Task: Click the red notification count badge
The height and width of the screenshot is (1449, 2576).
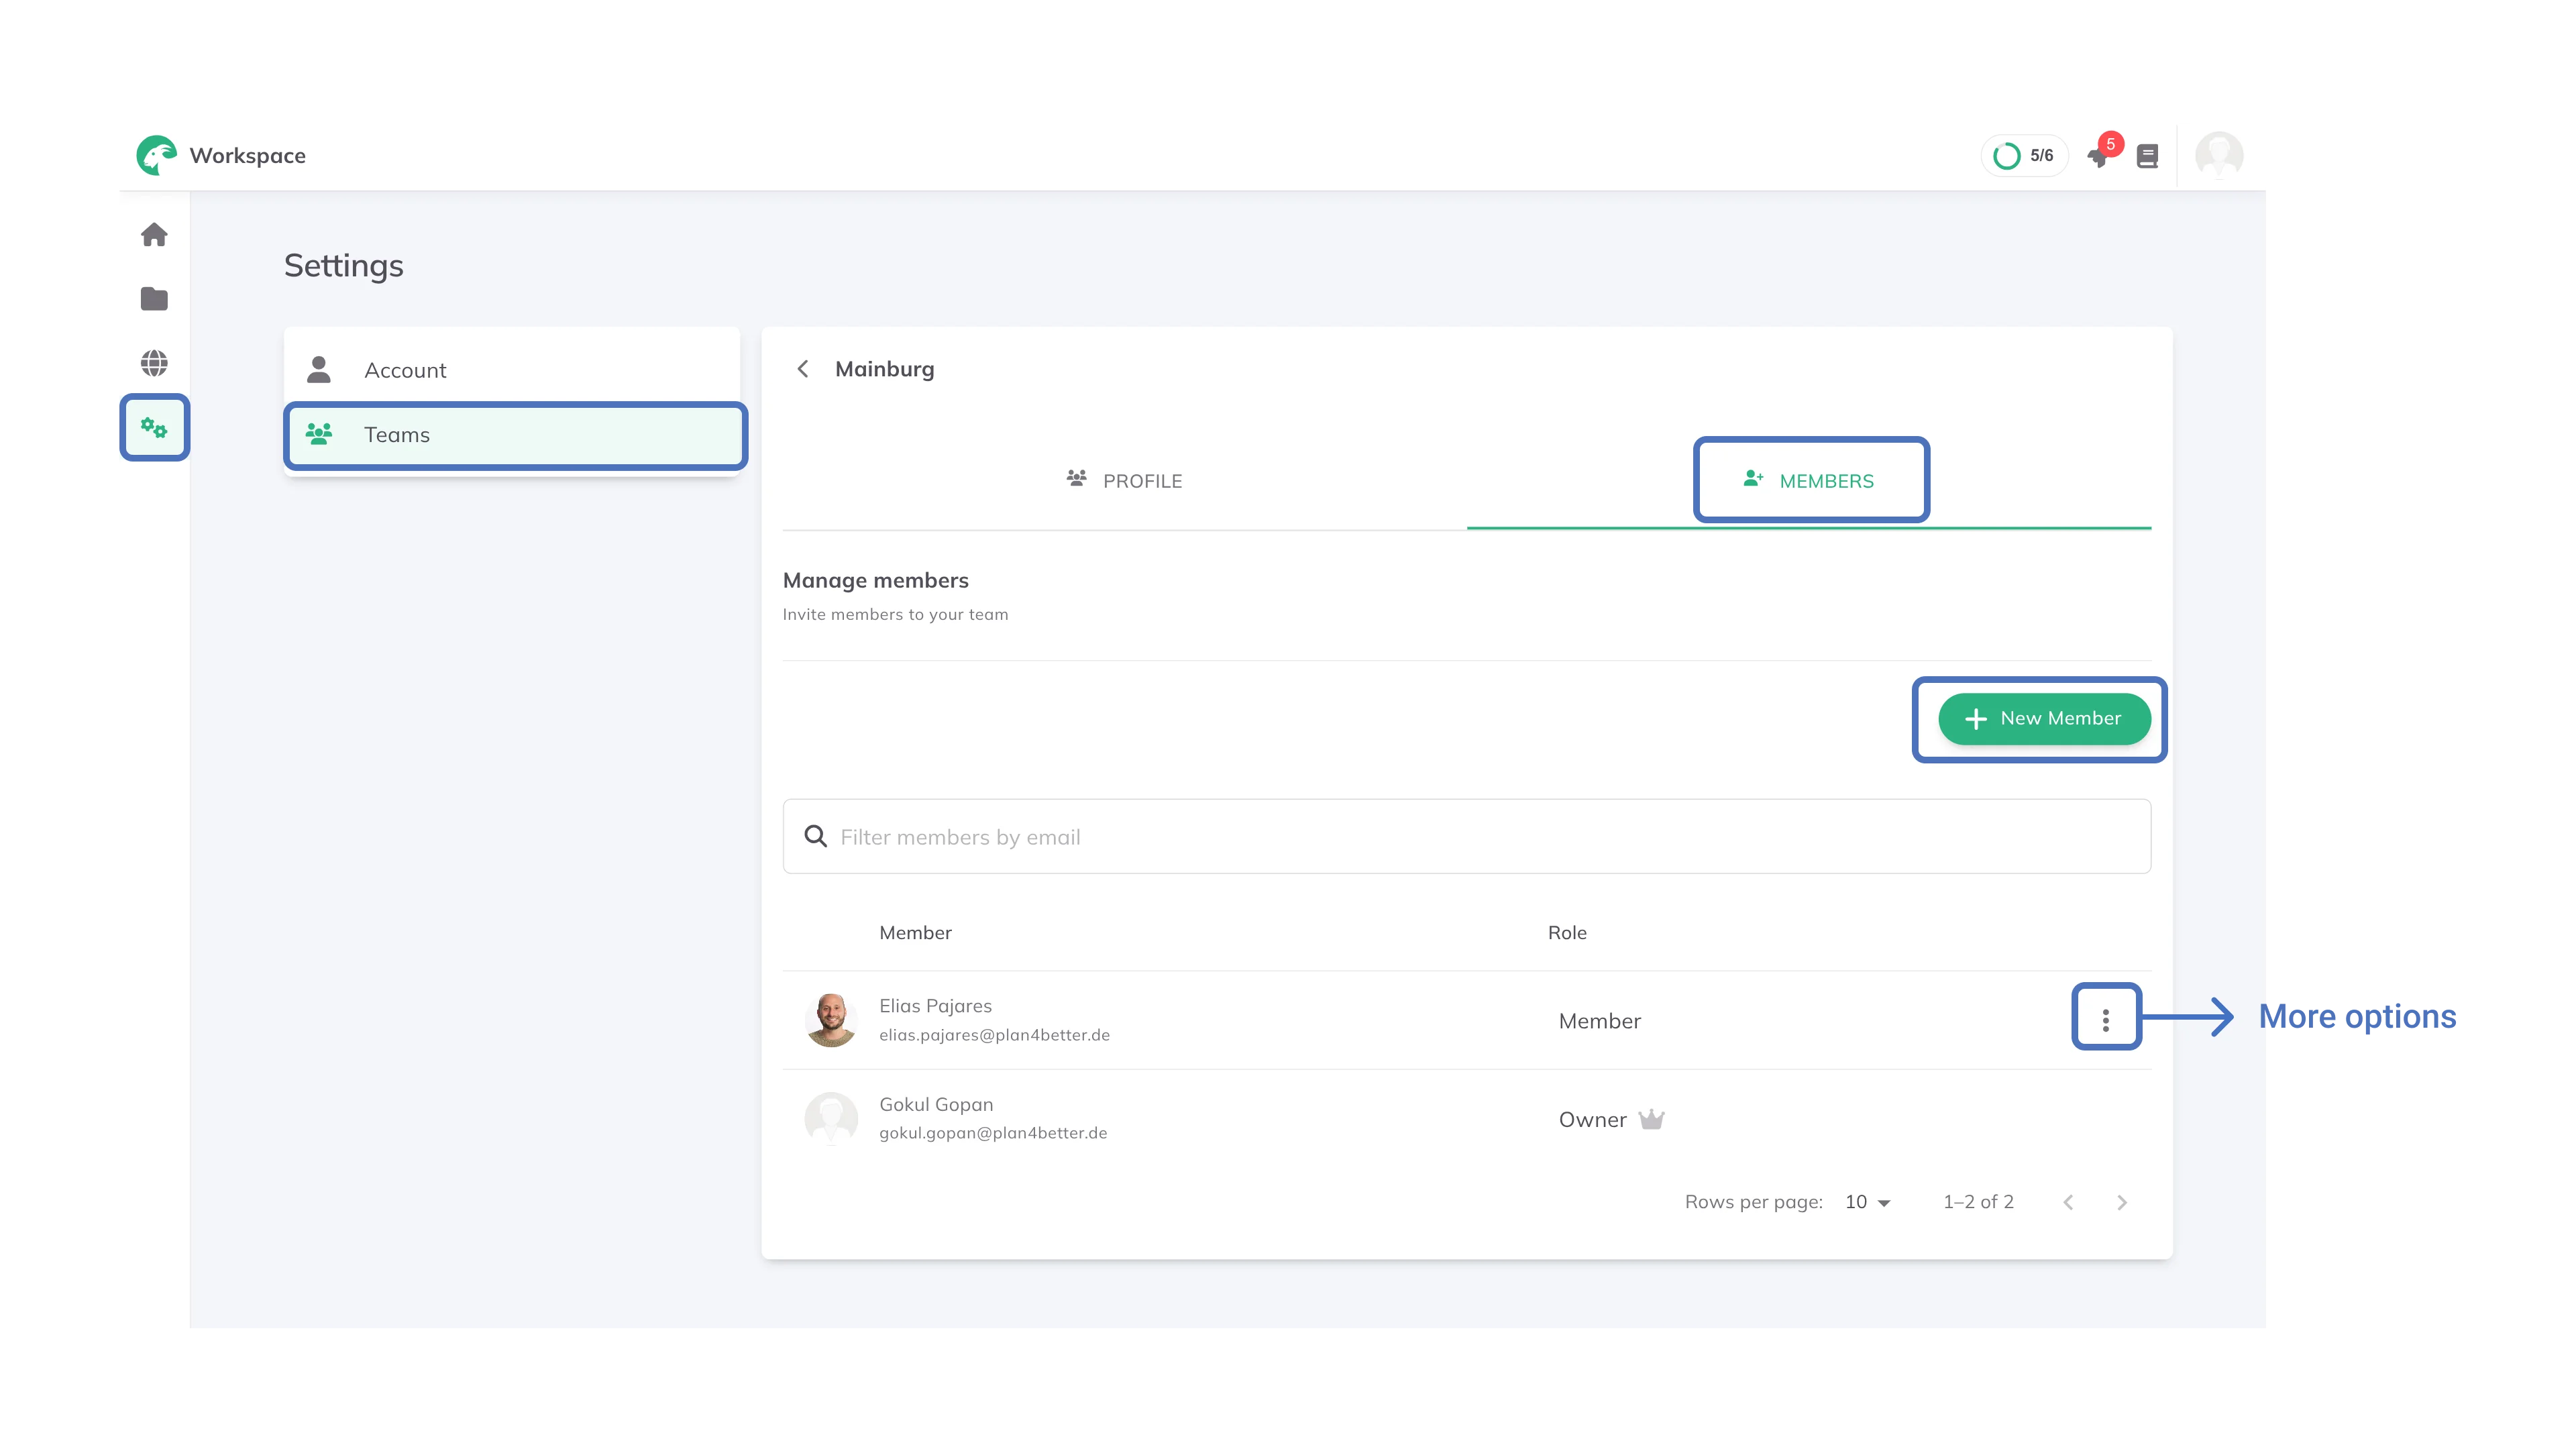Action: [x=2111, y=144]
